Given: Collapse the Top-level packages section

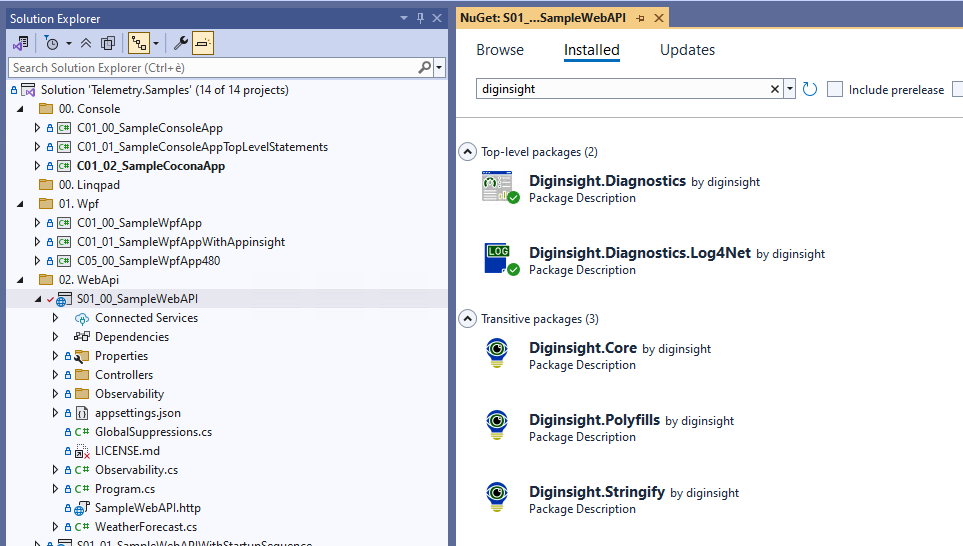Looking at the screenshot, I should [467, 152].
